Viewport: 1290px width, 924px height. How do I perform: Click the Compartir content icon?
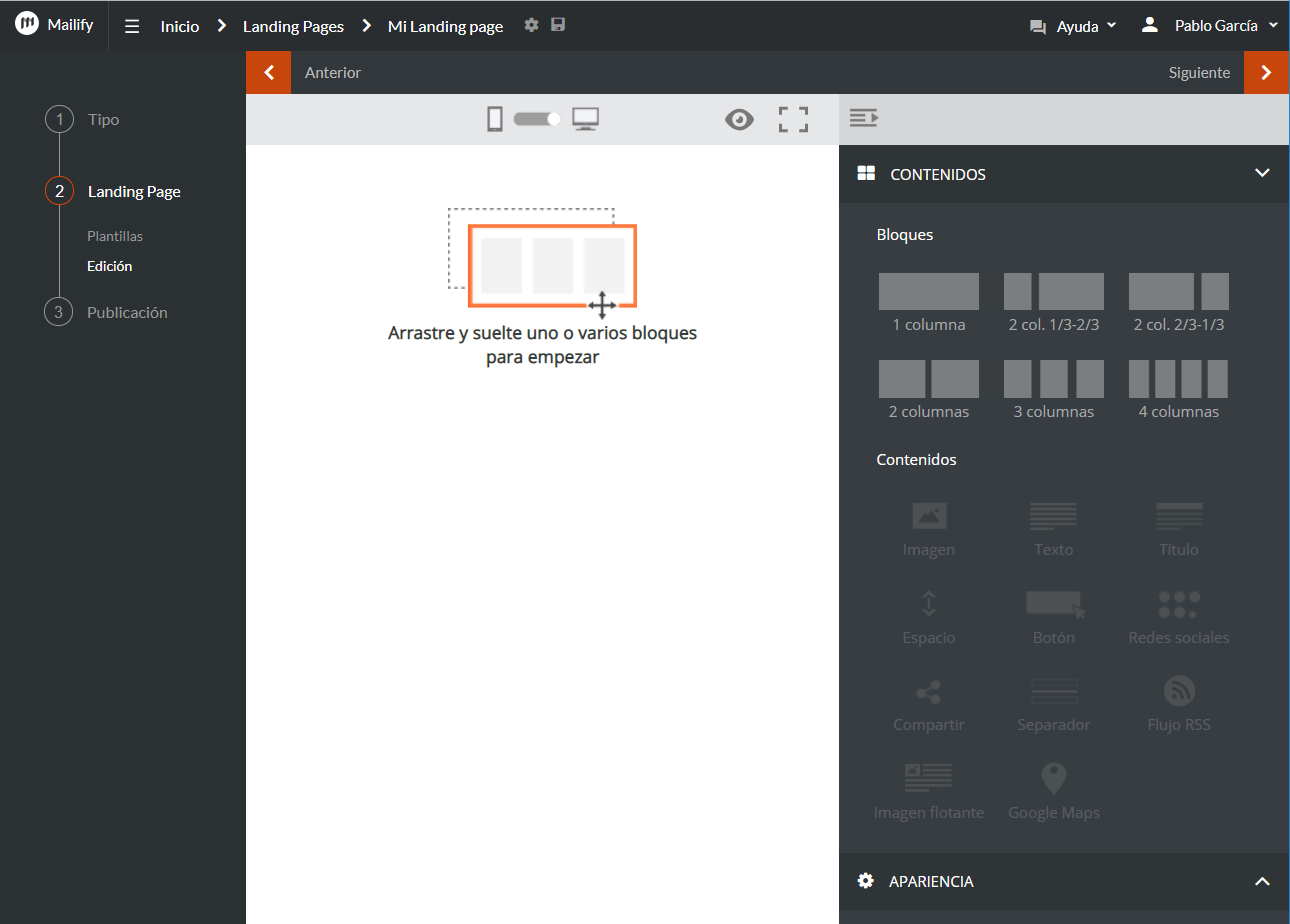pyautogui.click(x=929, y=691)
